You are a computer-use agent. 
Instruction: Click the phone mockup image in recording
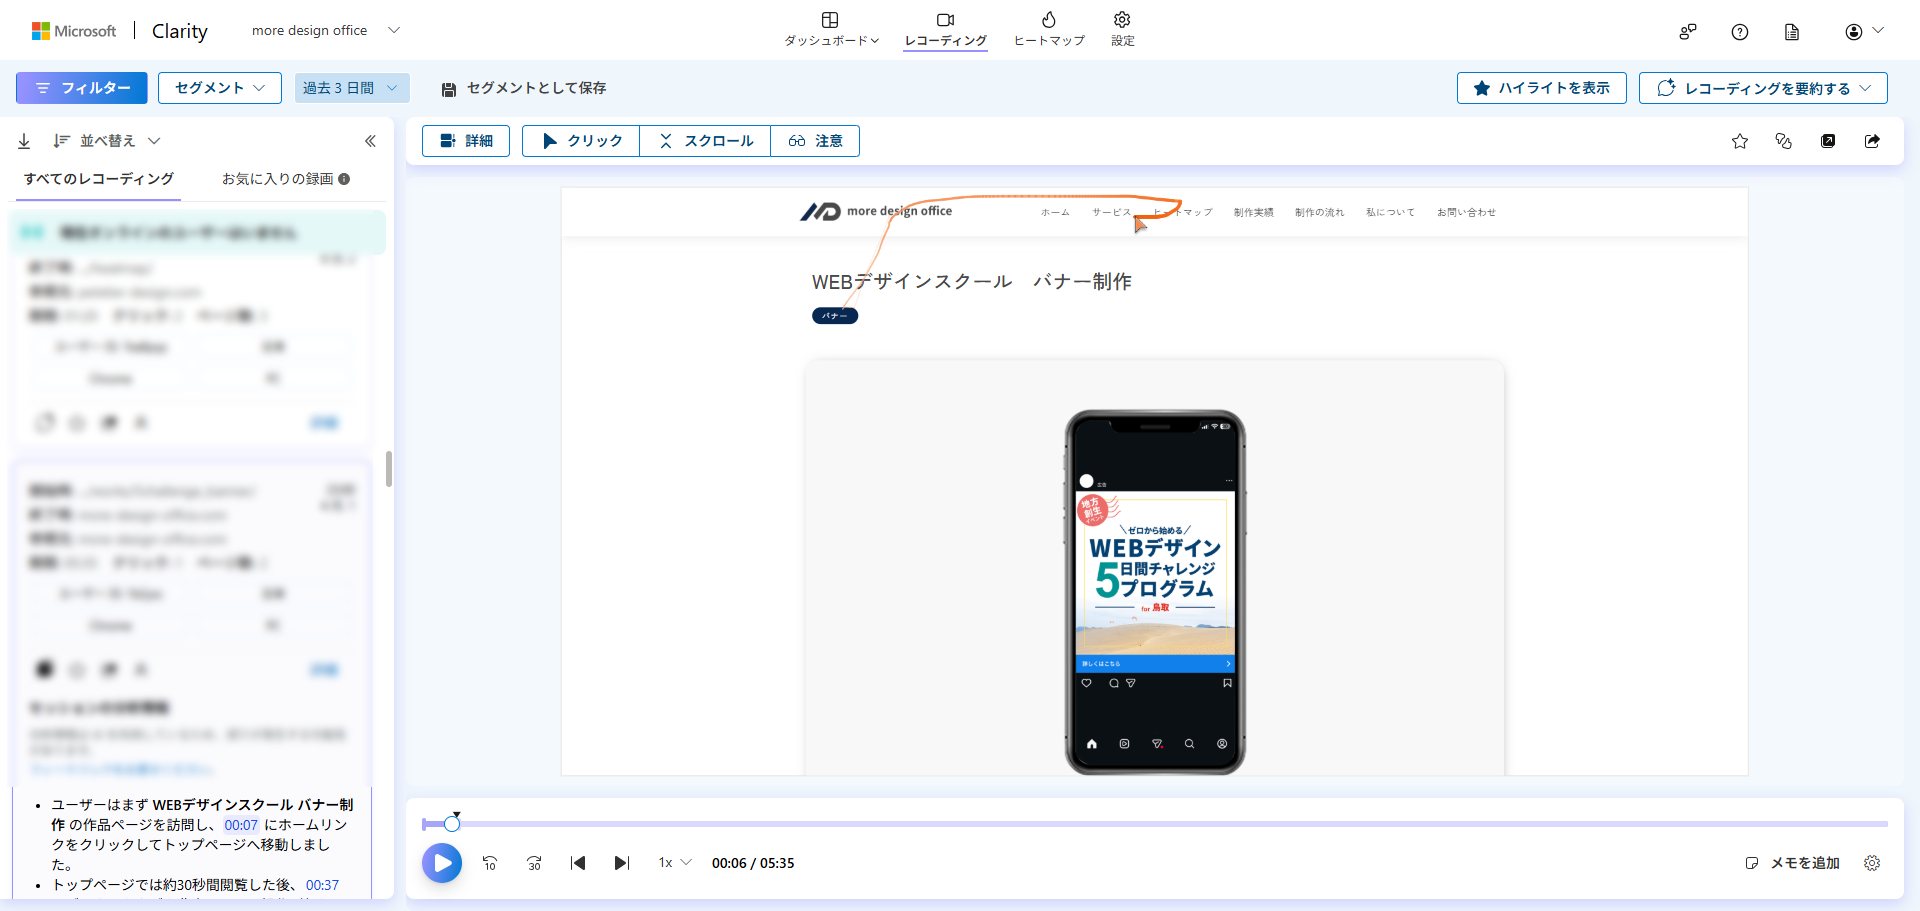tap(1155, 592)
